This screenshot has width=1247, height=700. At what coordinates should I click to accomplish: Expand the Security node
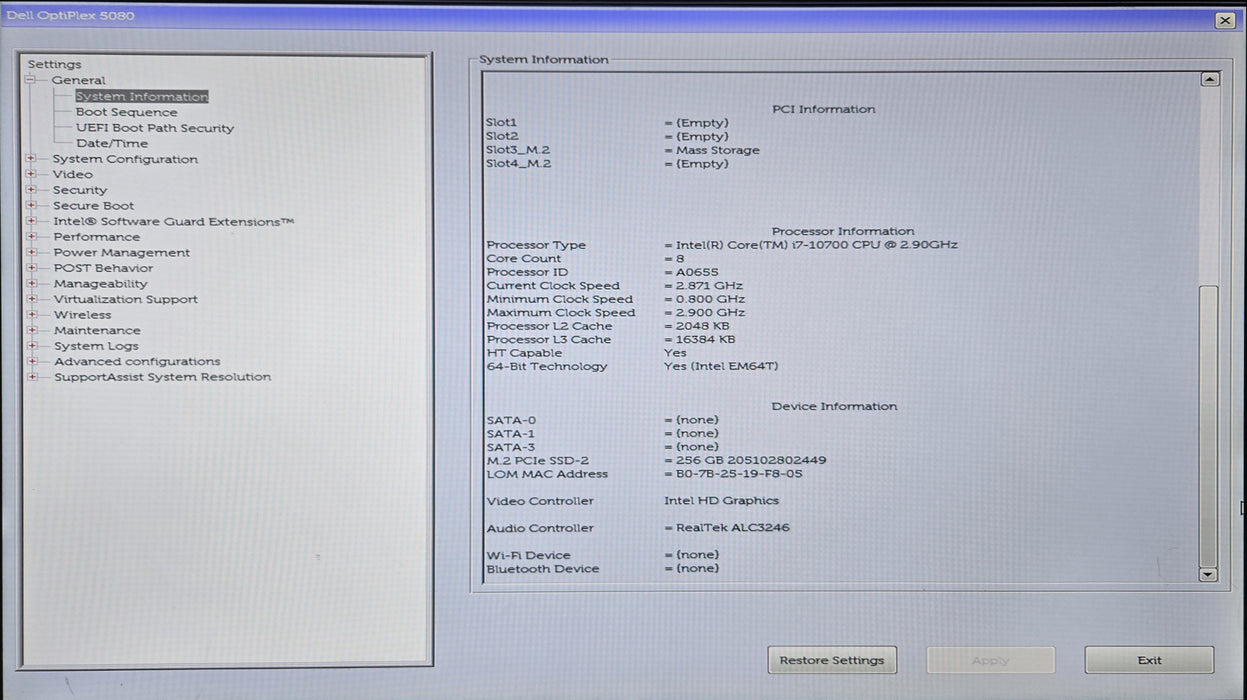(32, 190)
